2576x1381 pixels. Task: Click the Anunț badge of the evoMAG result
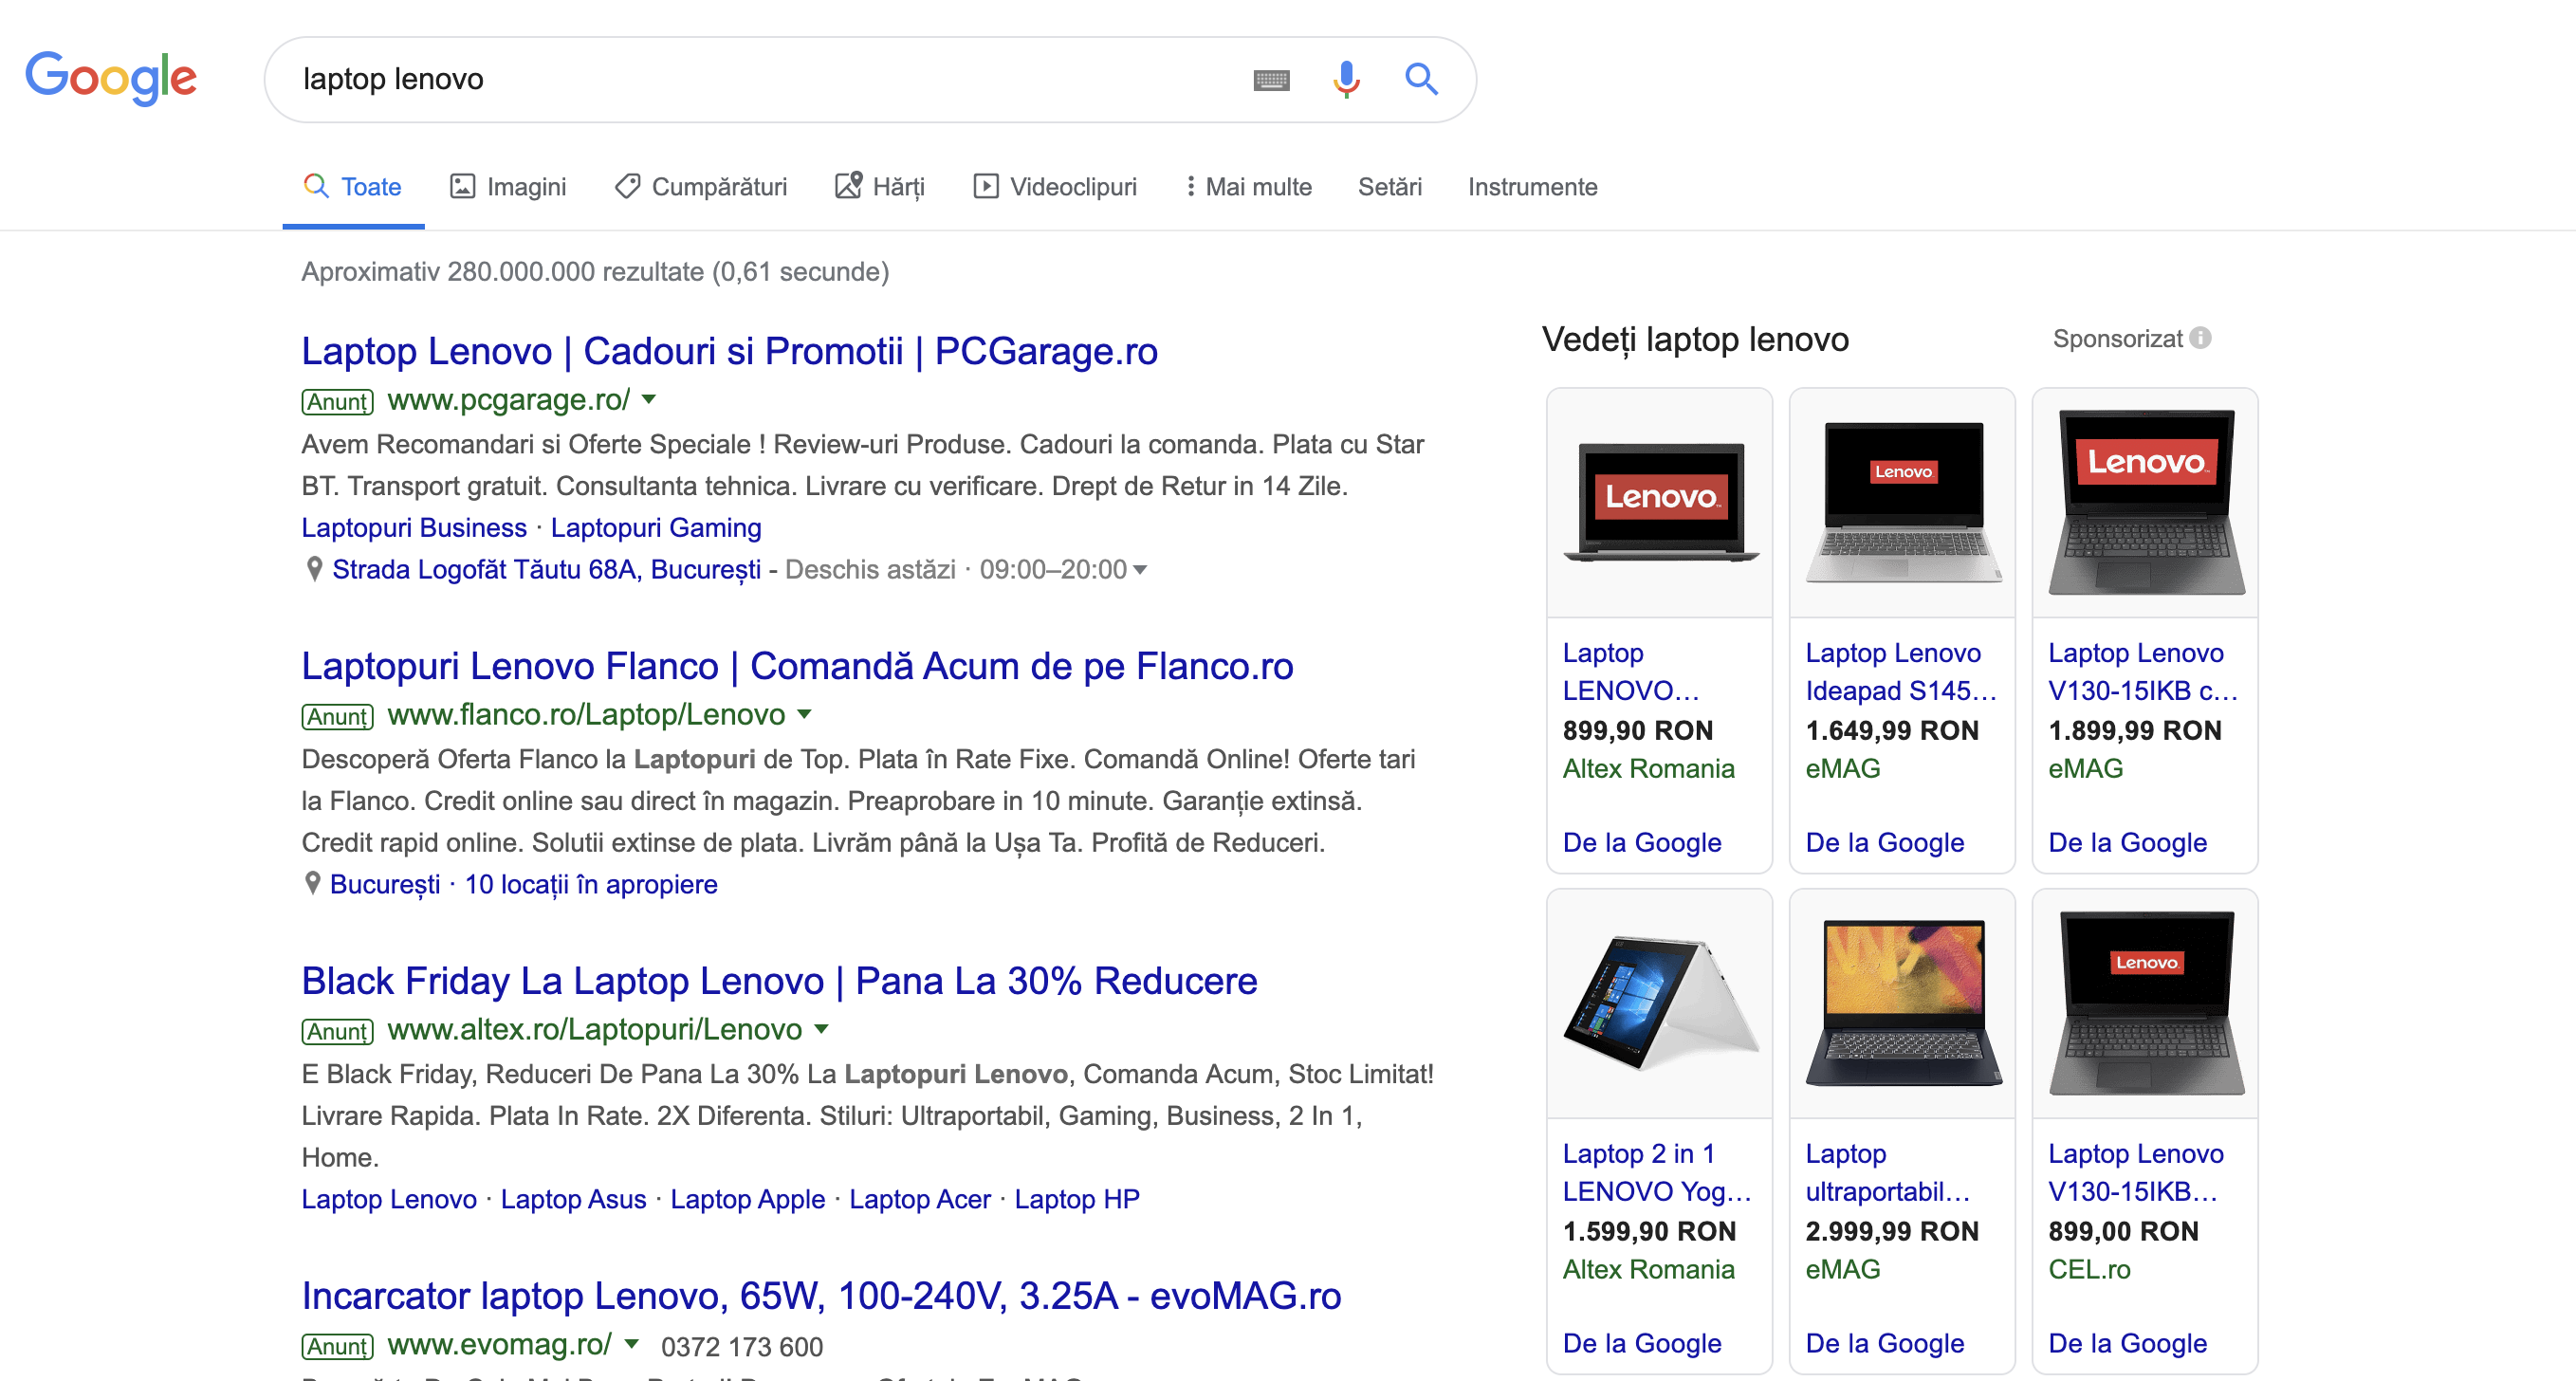pos(337,1347)
